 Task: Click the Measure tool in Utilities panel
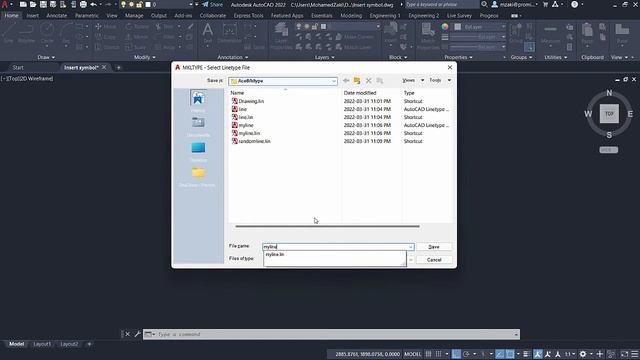coord(550,33)
